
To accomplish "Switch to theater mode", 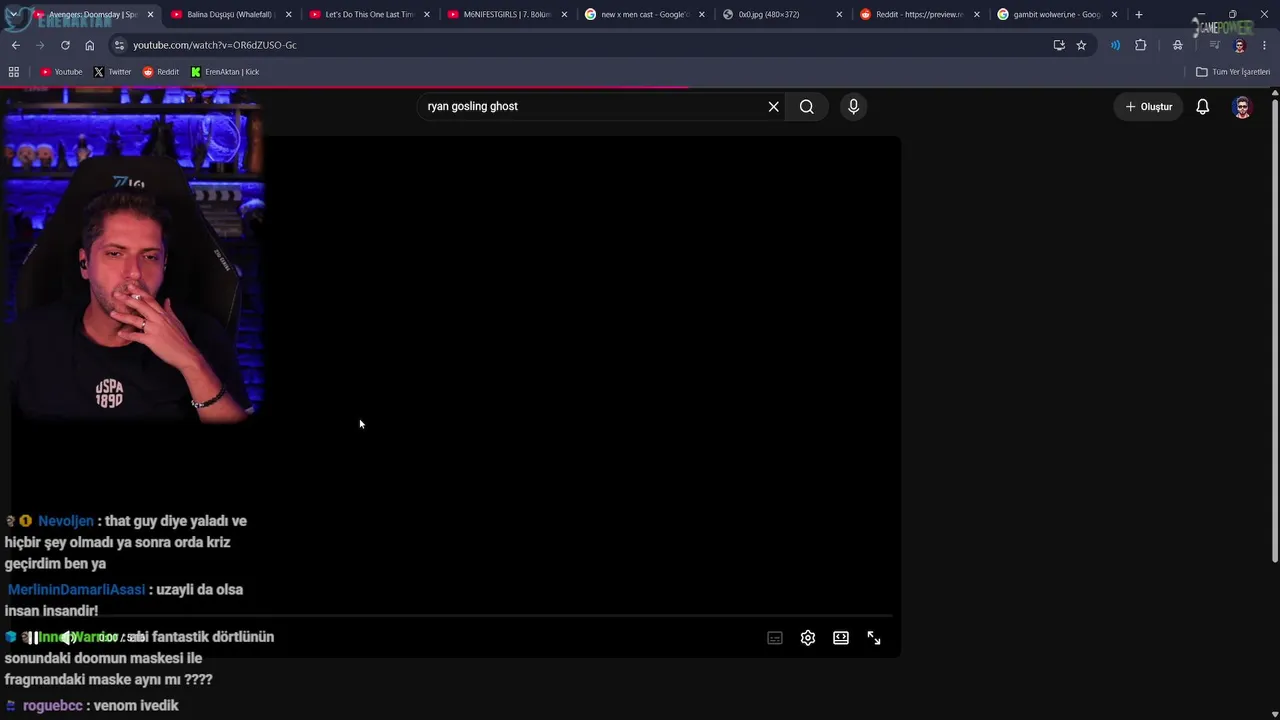I will coord(841,638).
